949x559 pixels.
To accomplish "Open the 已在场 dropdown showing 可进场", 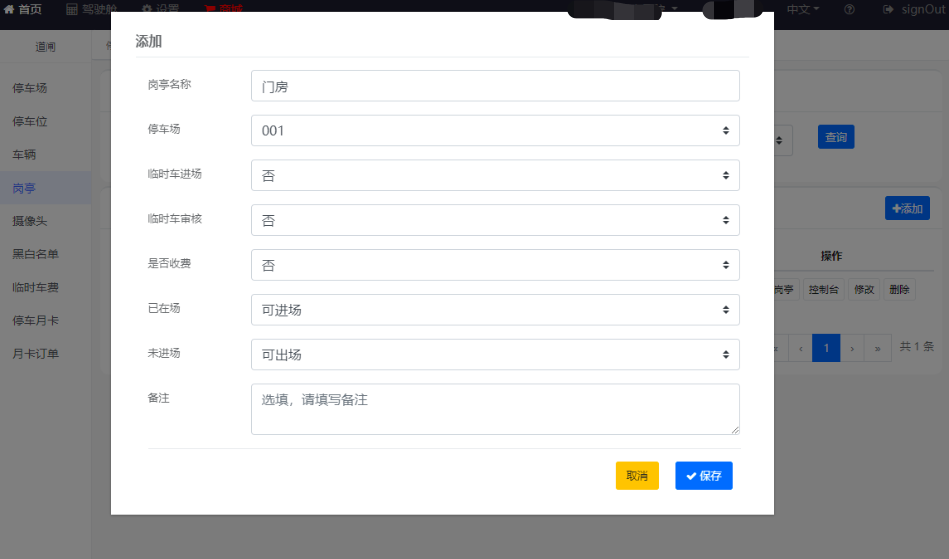I will point(495,310).
